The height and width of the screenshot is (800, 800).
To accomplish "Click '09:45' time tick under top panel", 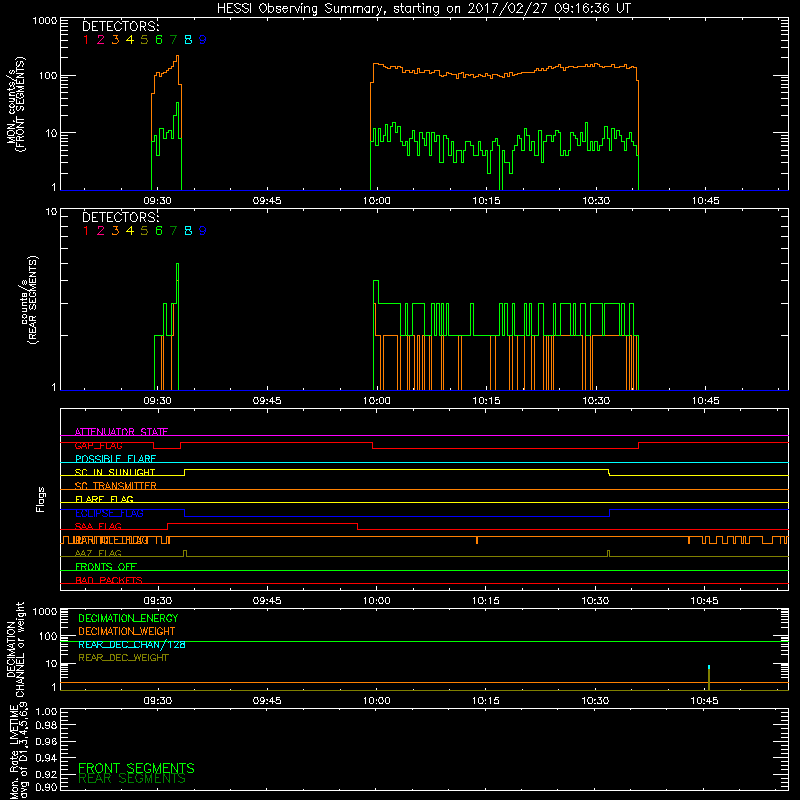I will coord(267,201).
